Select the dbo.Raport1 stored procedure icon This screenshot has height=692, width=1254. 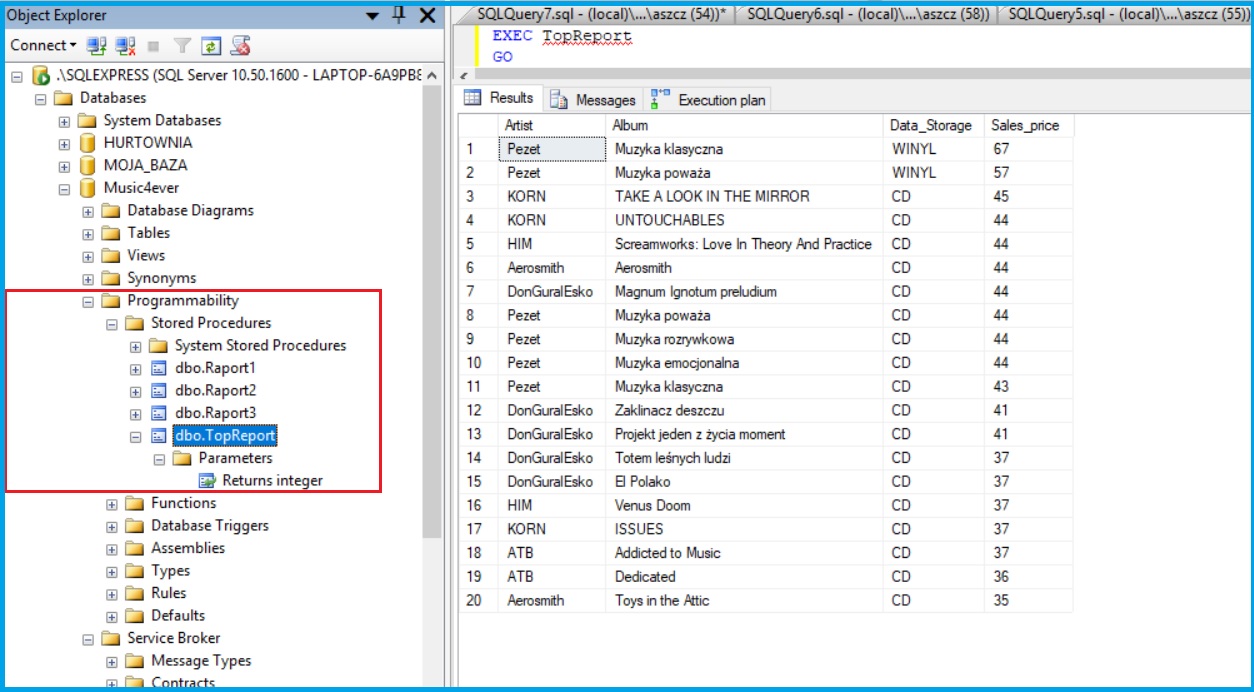click(159, 368)
